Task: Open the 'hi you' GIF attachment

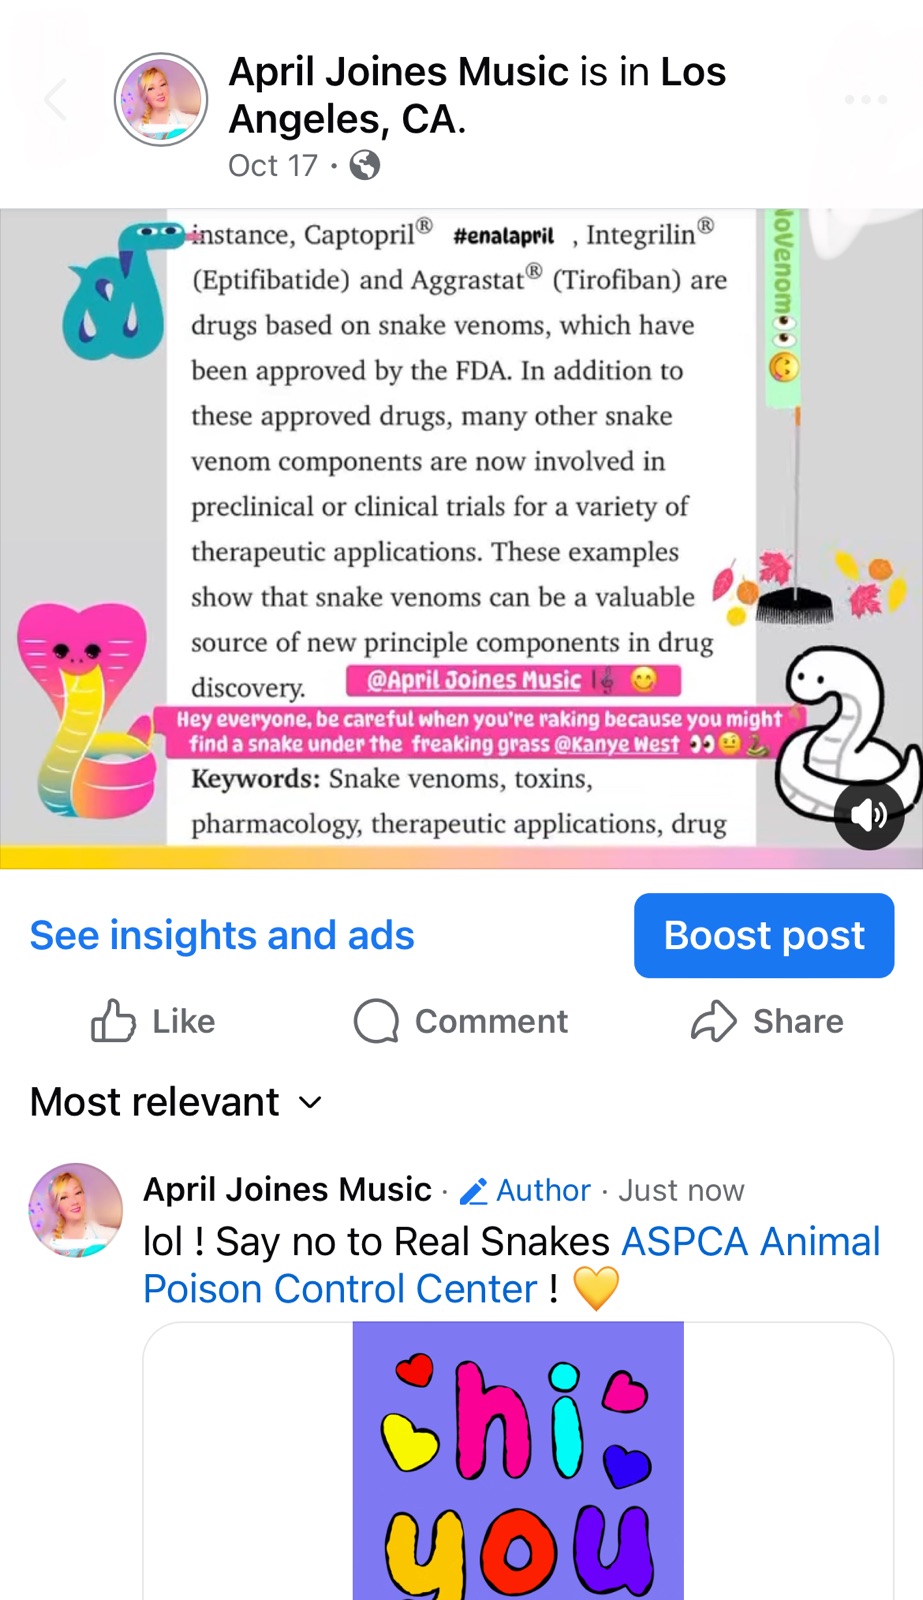Action: 518,1460
